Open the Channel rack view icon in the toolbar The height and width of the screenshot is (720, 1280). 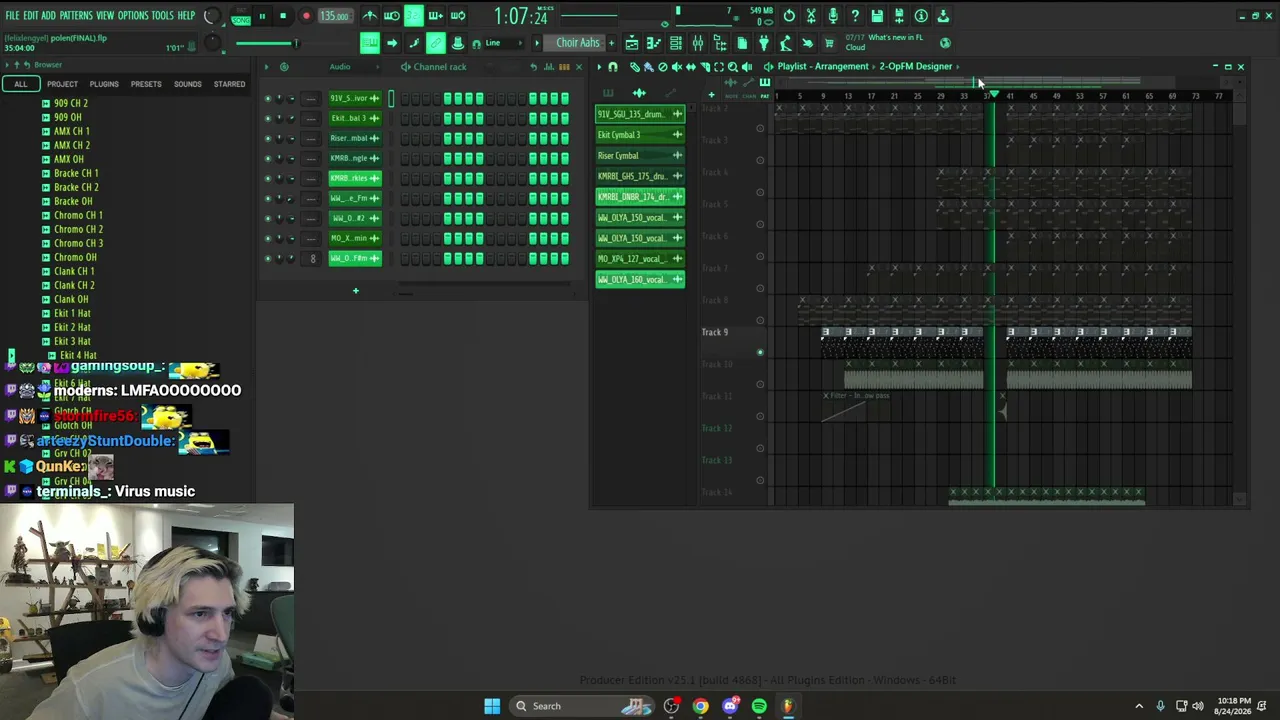(676, 43)
